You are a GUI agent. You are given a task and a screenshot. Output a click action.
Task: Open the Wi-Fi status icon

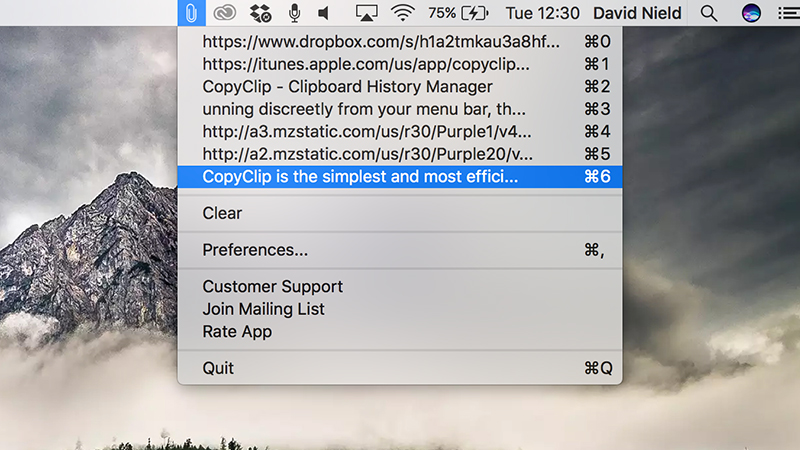pyautogui.click(x=403, y=13)
